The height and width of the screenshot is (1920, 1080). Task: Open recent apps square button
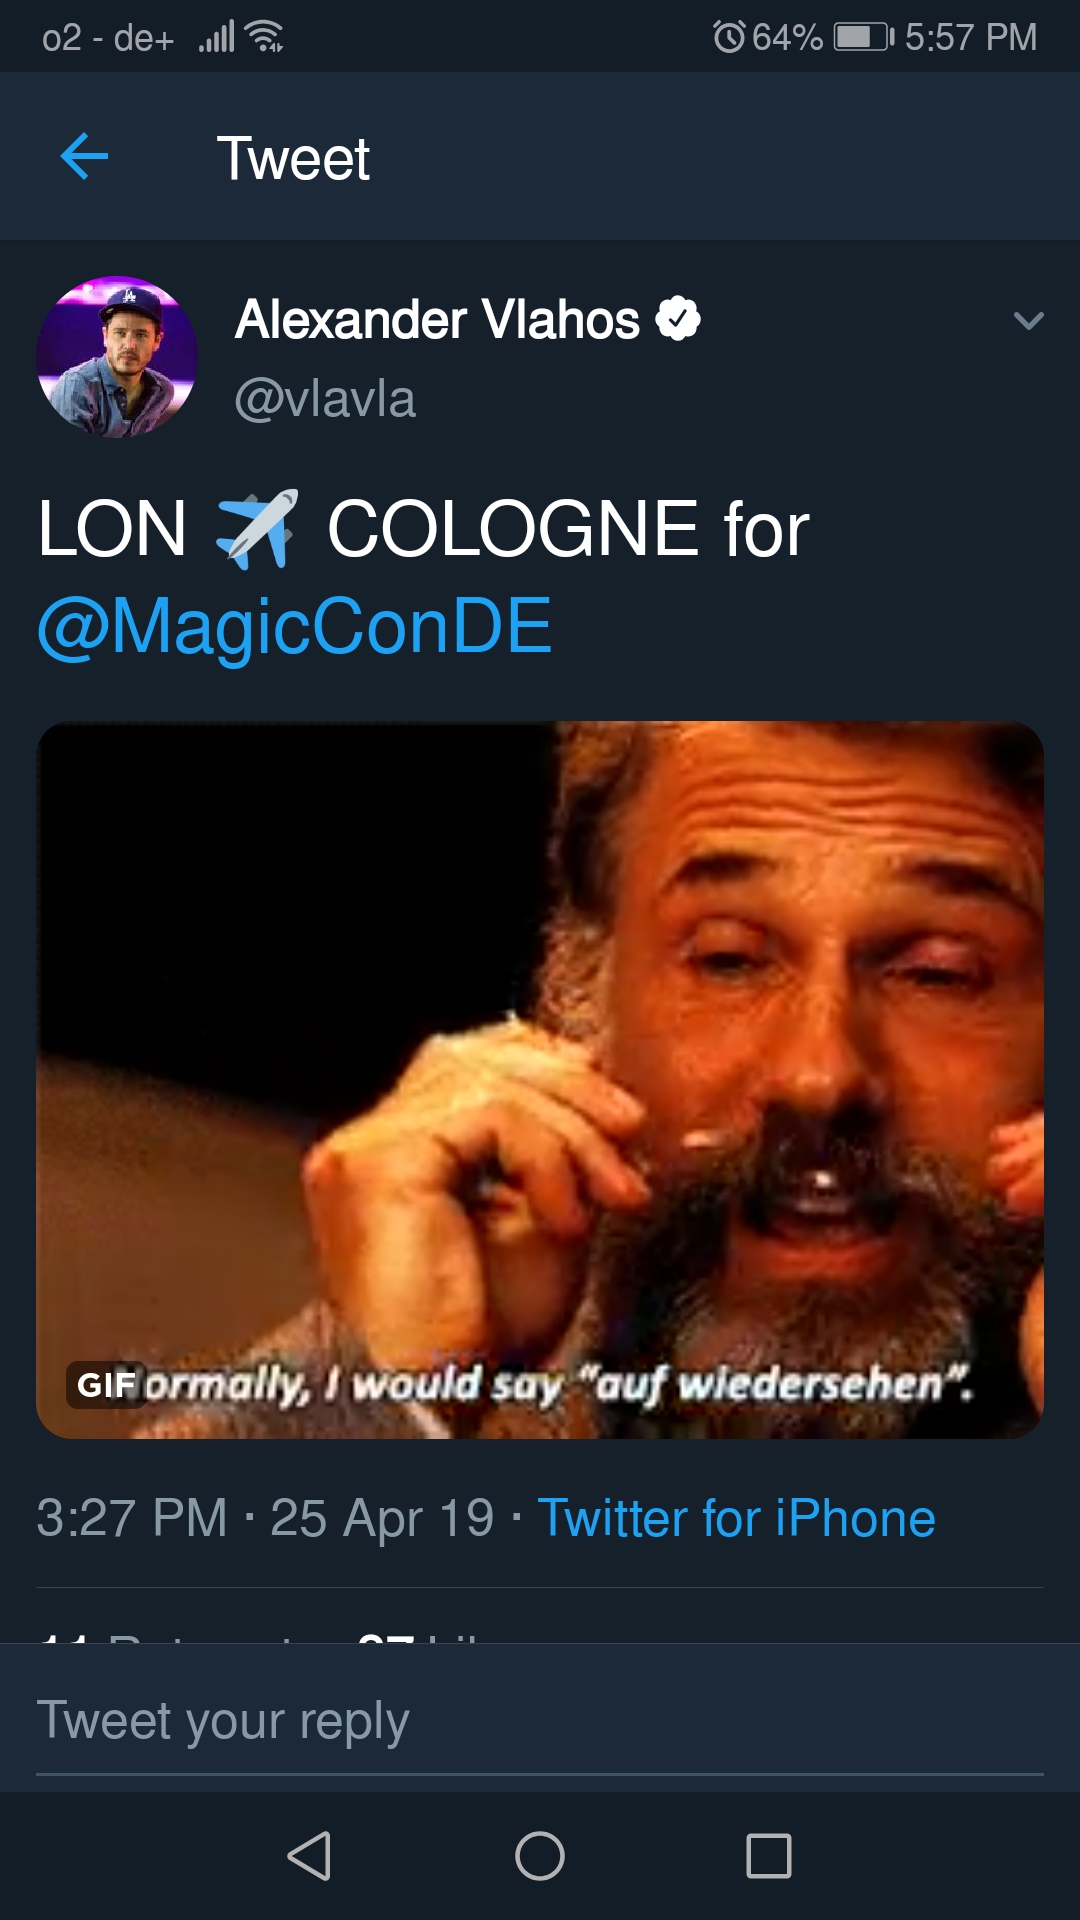[x=769, y=1856]
